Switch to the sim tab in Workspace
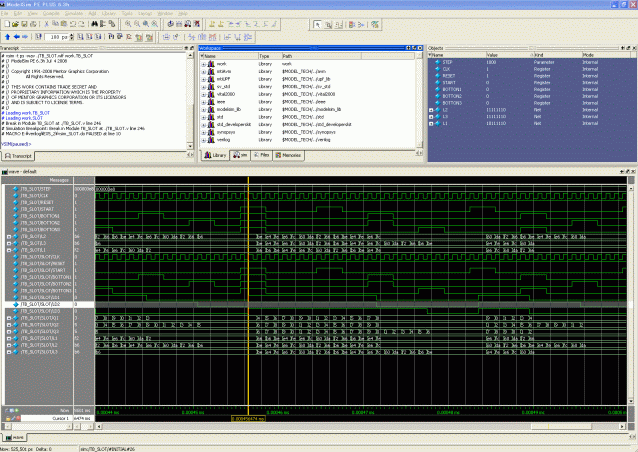Image resolution: width=638 pixels, height=452 pixels. pyautogui.click(x=240, y=155)
